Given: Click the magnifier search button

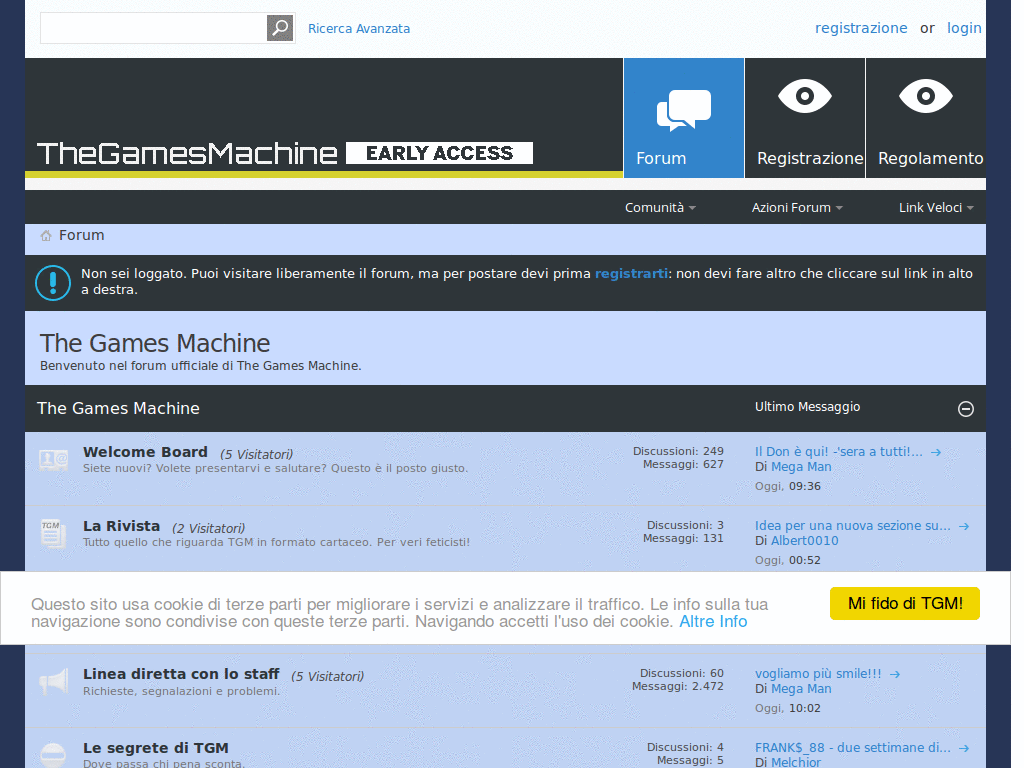Looking at the screenshot, I should [280, 28].
